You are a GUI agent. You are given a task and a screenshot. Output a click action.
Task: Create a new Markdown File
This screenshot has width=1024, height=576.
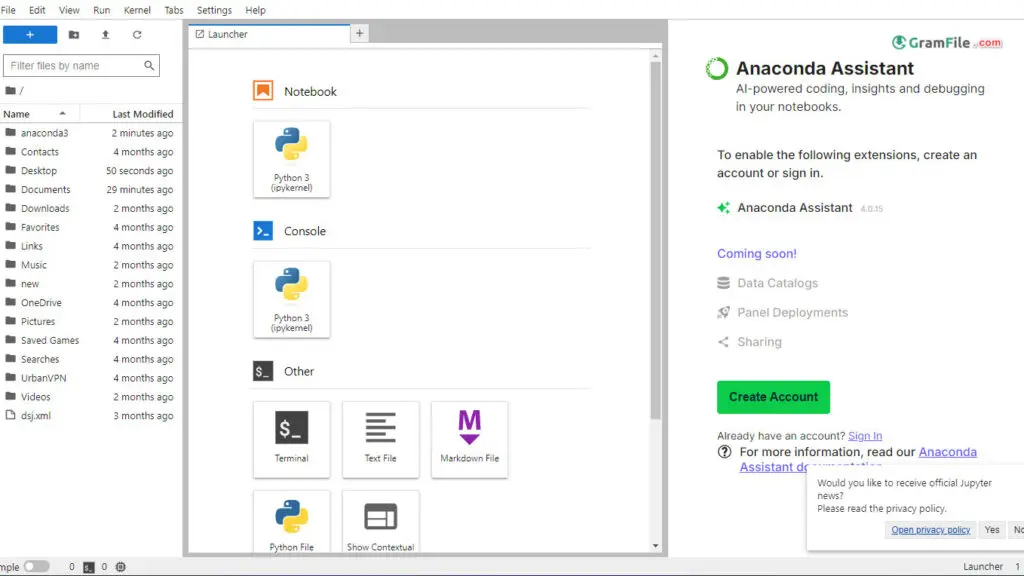click(x=470, y=439)
